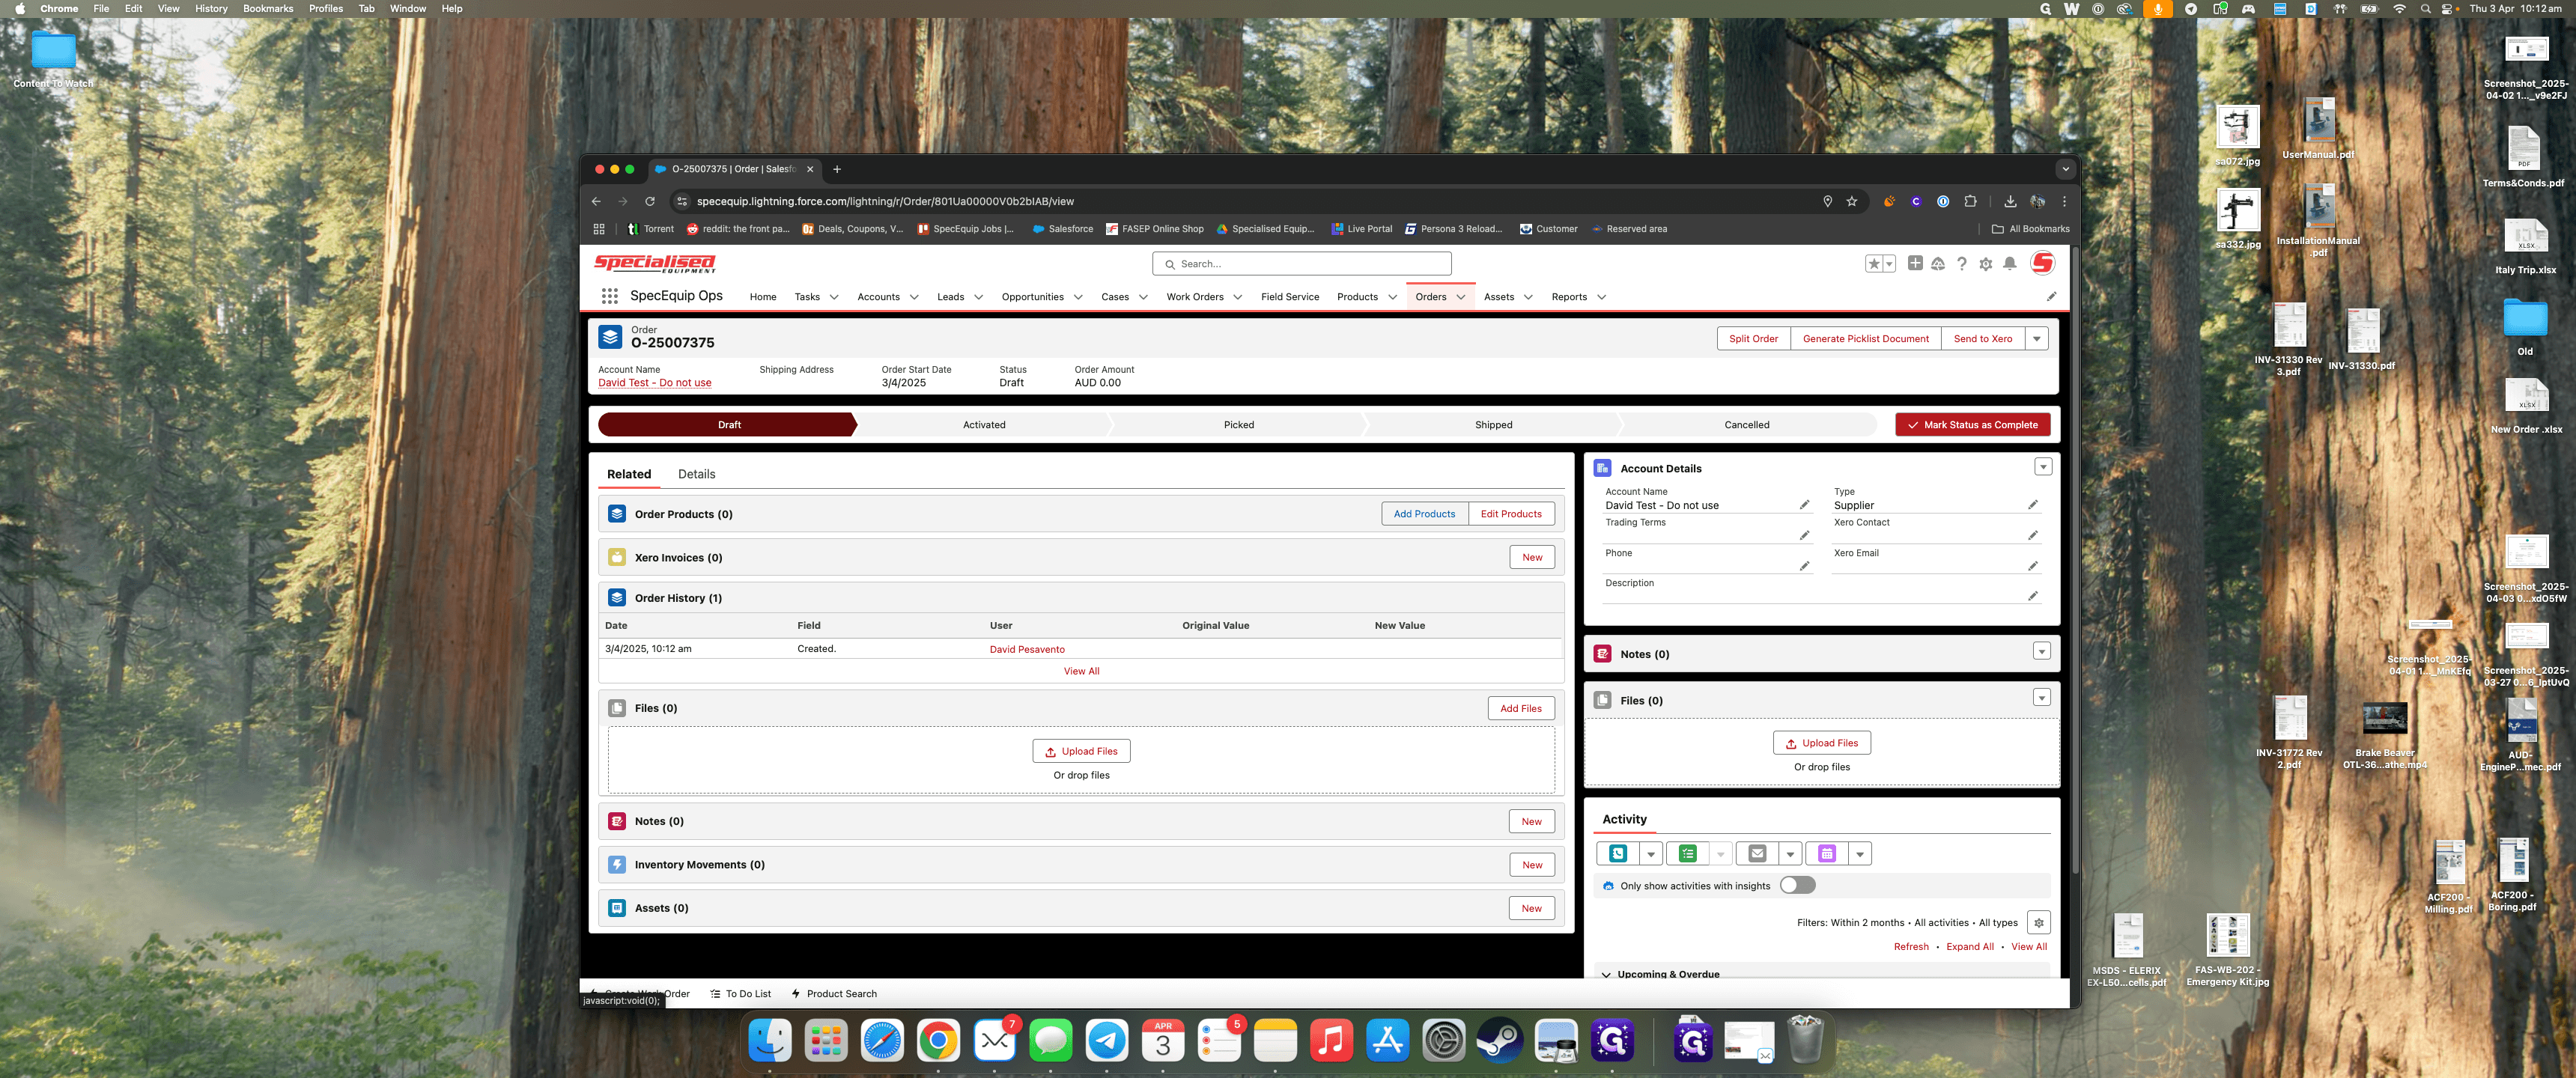Click the Salesforce Search input field
This screenshot has height=1078, width=2576.
pyautogui.click(x=1301, y=264)
